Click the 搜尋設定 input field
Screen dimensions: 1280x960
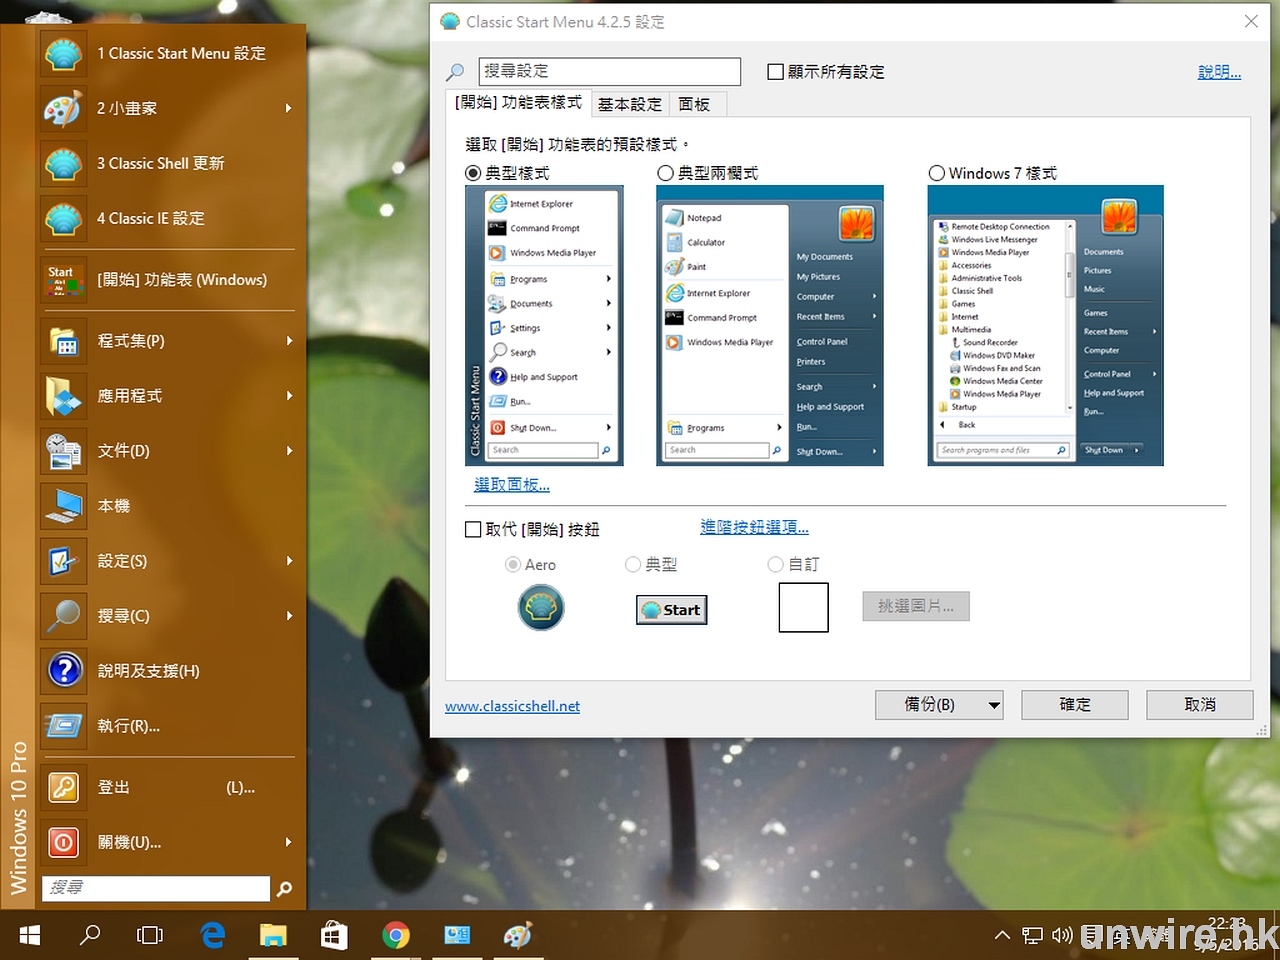point(609,71)
